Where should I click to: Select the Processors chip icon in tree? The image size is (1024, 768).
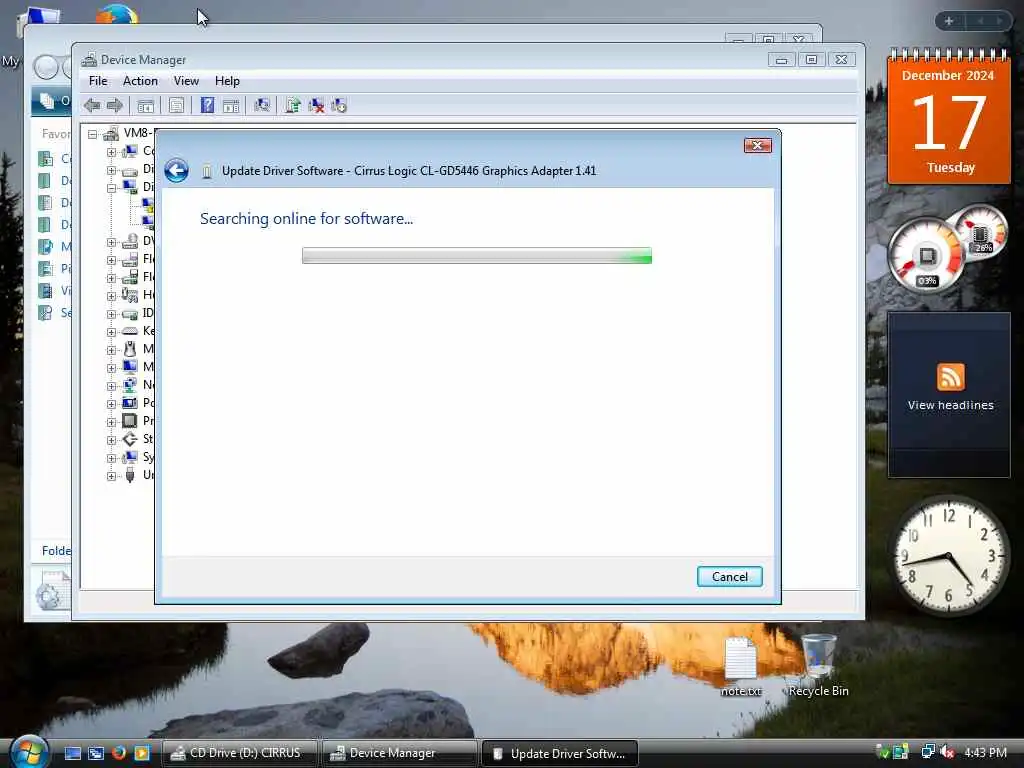tap(130, 421)
